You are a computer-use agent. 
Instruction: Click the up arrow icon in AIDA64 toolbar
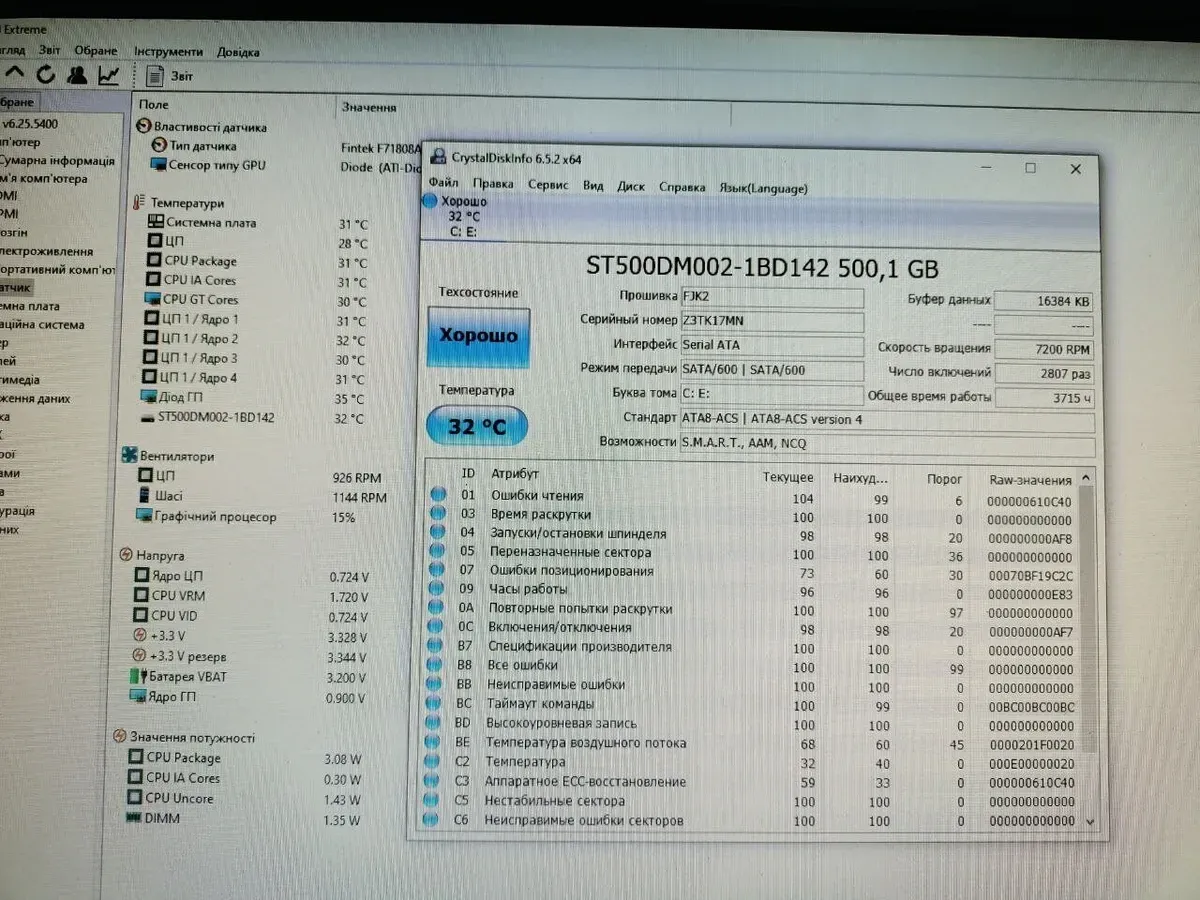click(x=14, y=74)
